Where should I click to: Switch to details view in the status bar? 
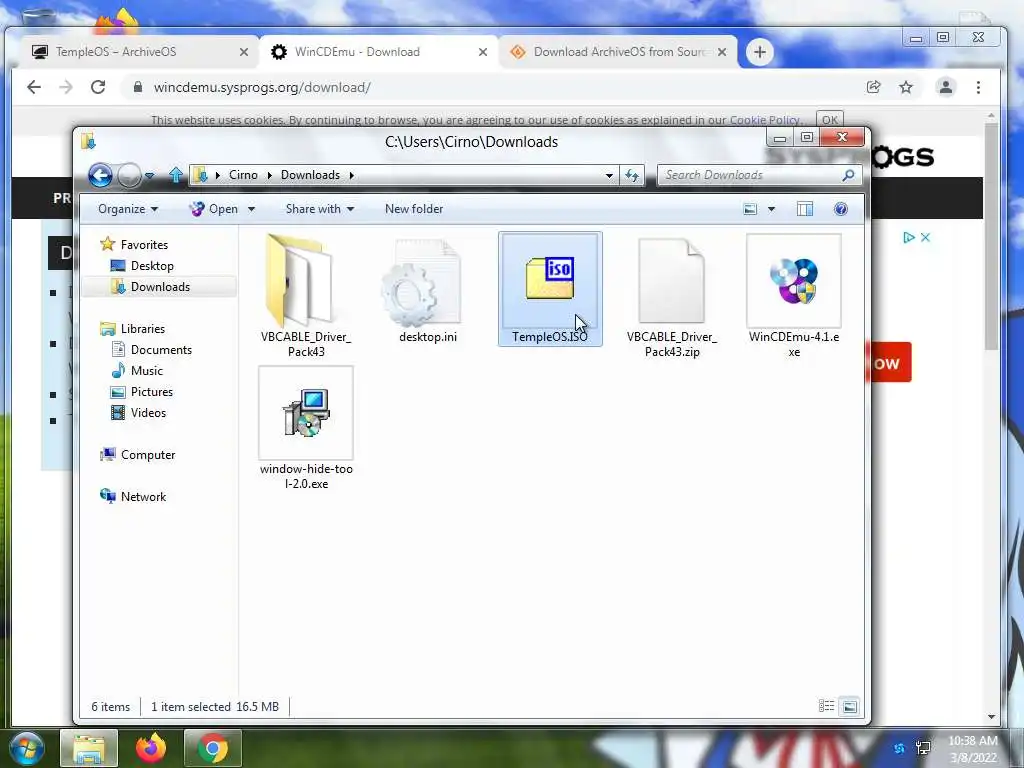click(826, 706)
